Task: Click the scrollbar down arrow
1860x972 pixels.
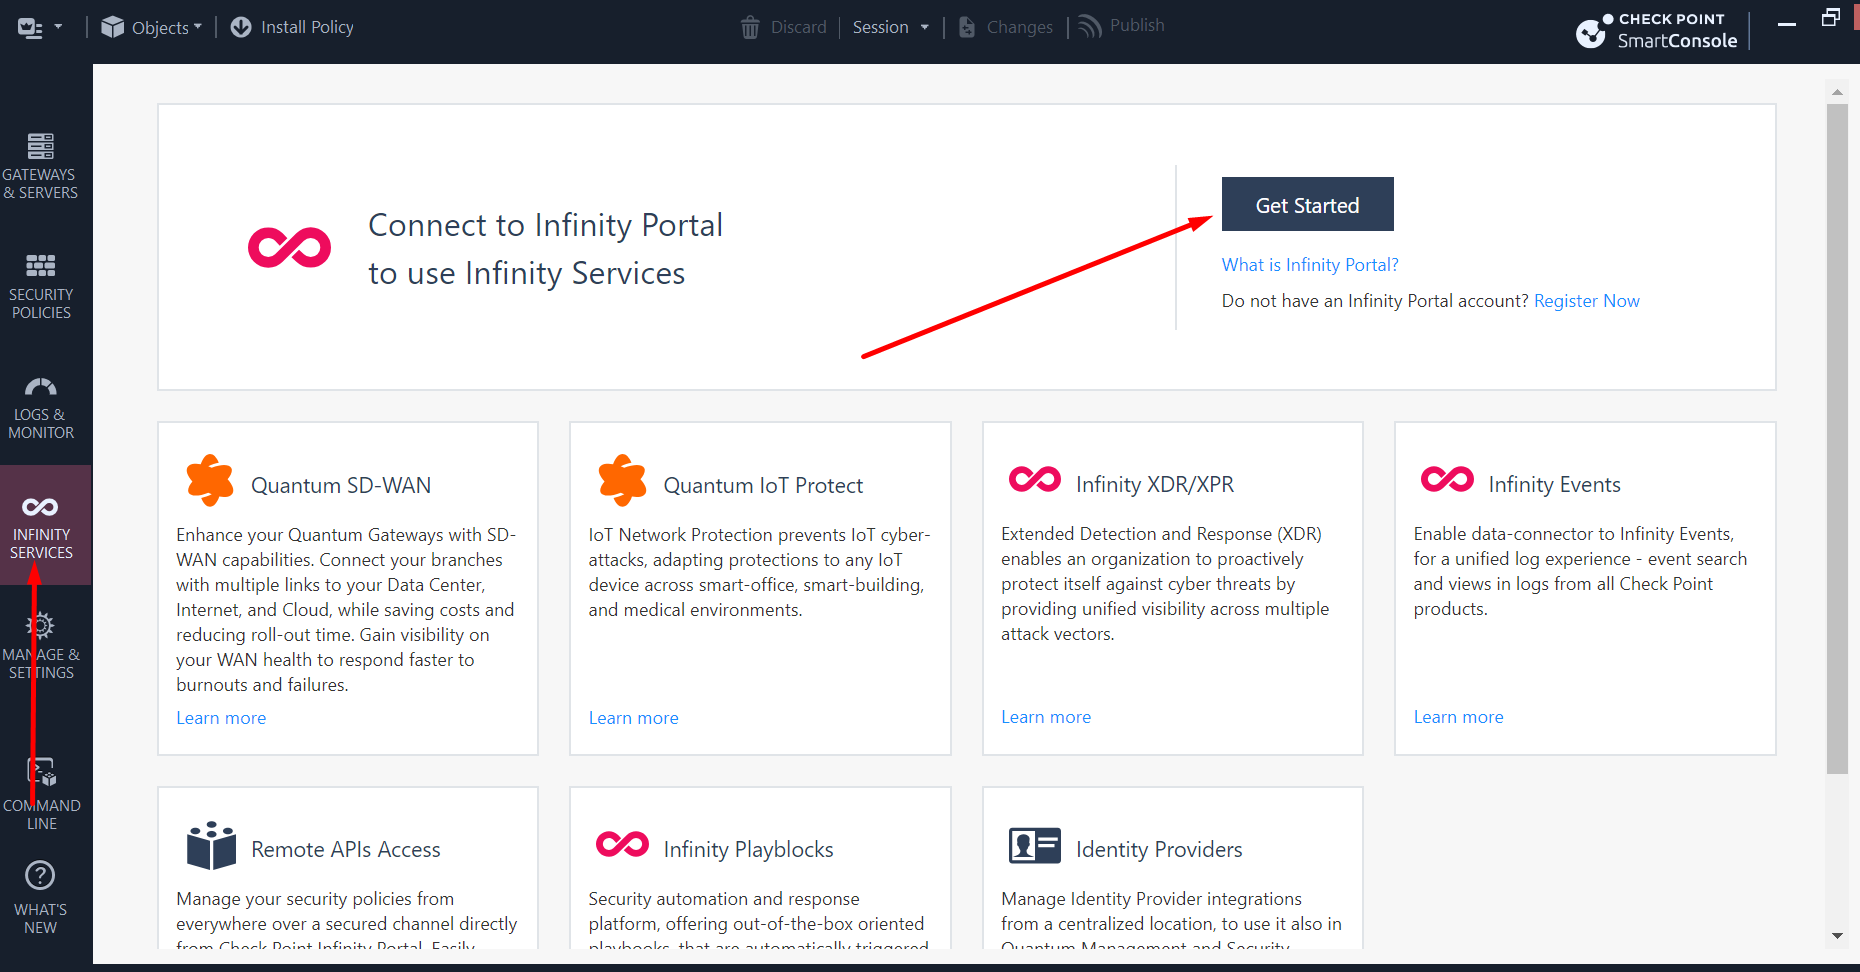Action: [1837, 937]
